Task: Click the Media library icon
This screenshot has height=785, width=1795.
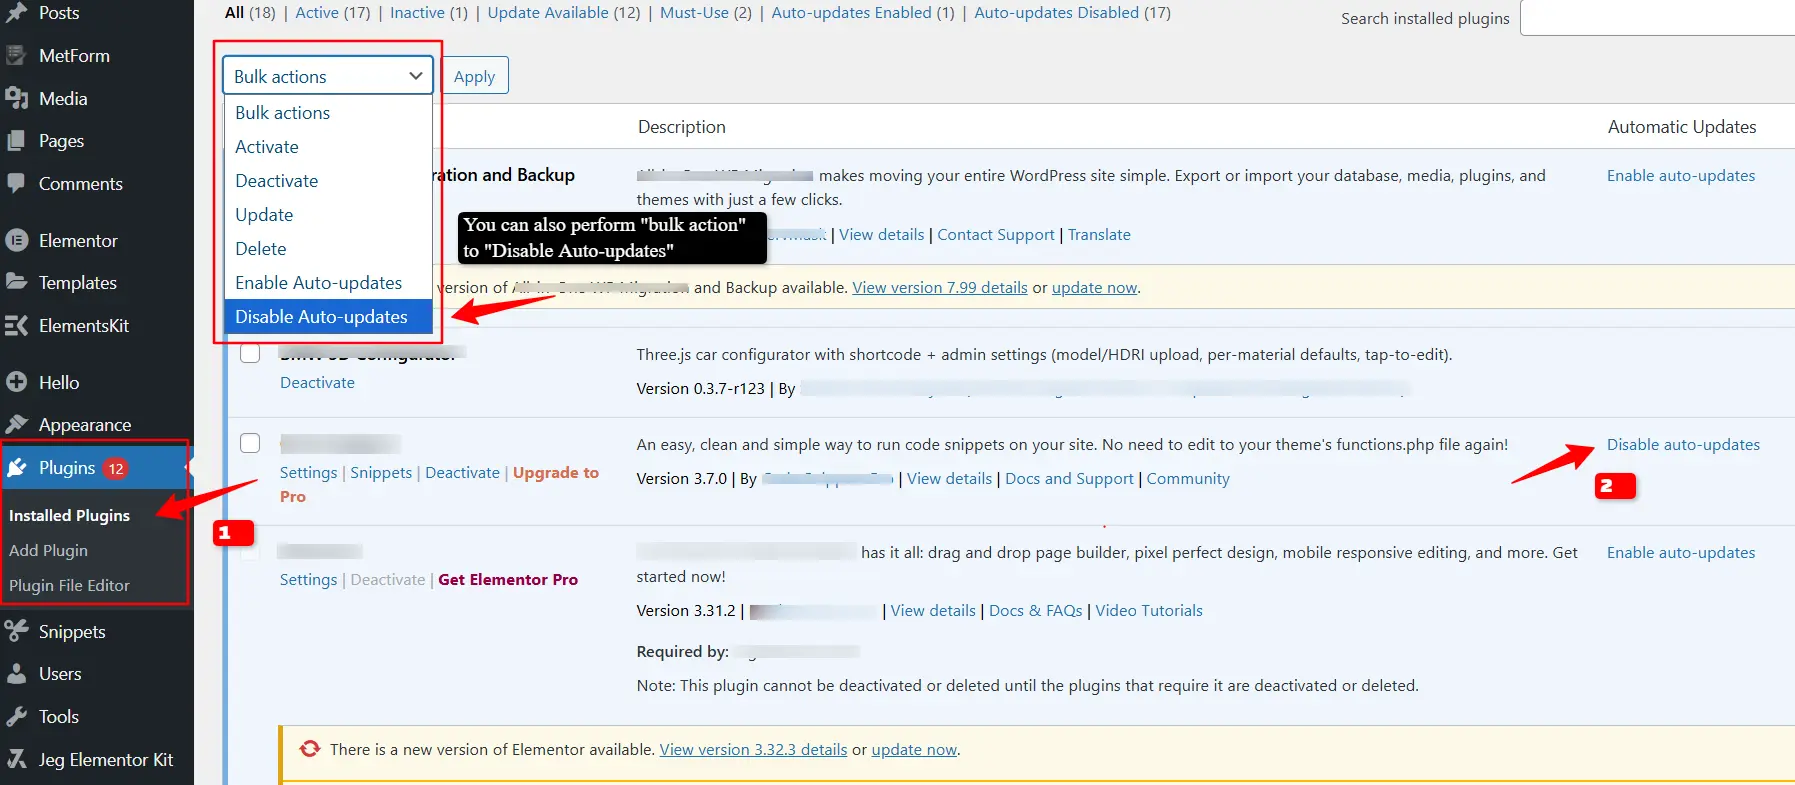Action: click(16, 98)
